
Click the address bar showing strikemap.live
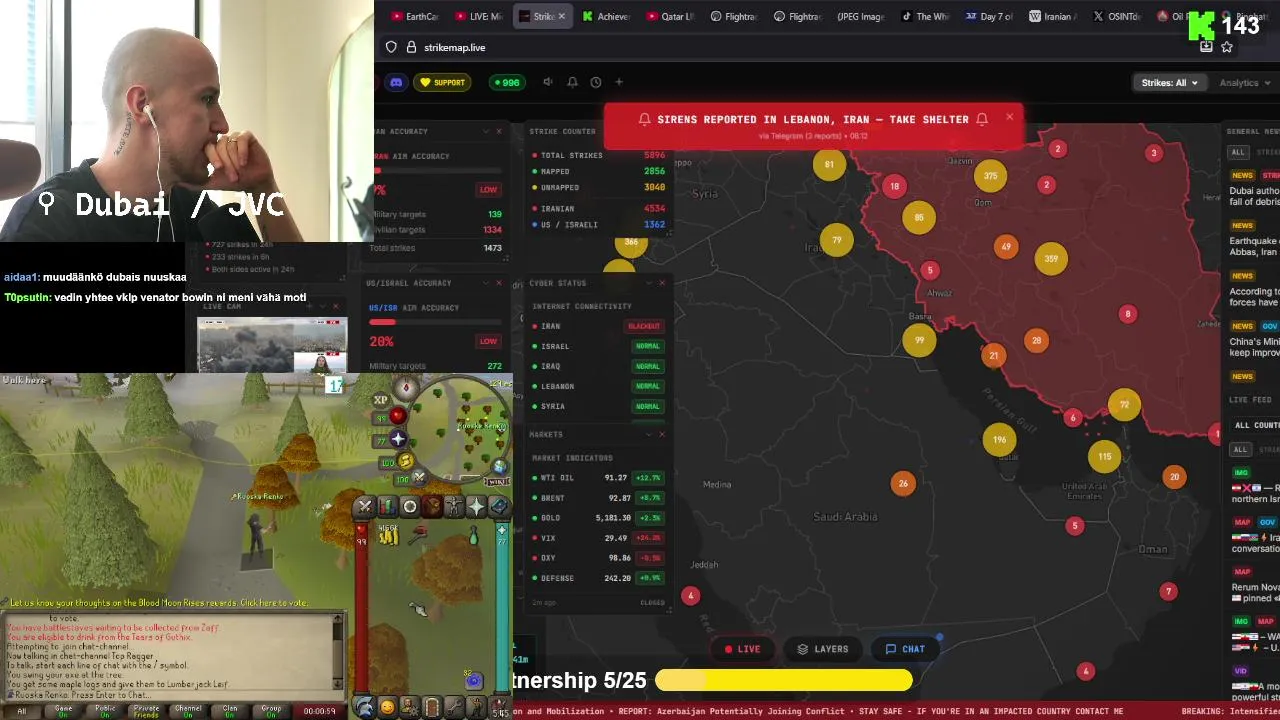point(790,47)
